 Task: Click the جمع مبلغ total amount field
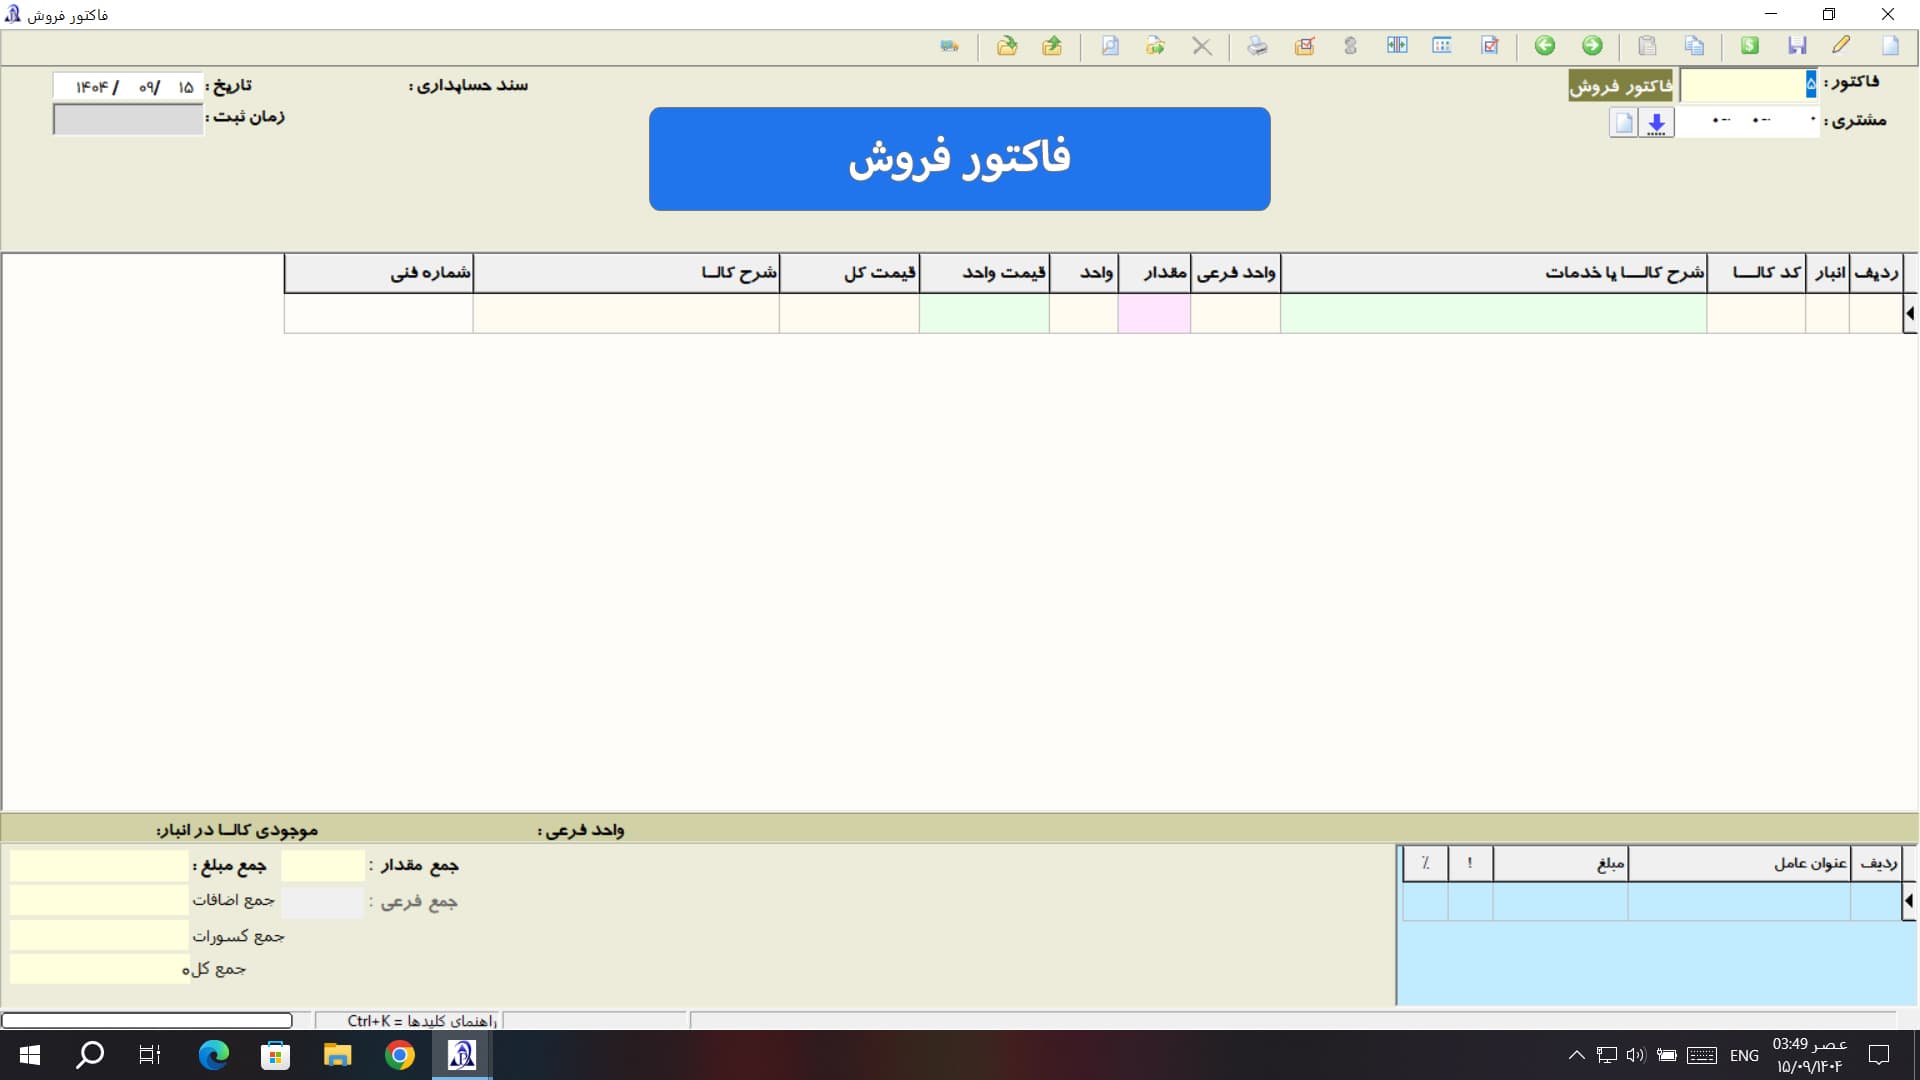(x=99, y=866)
